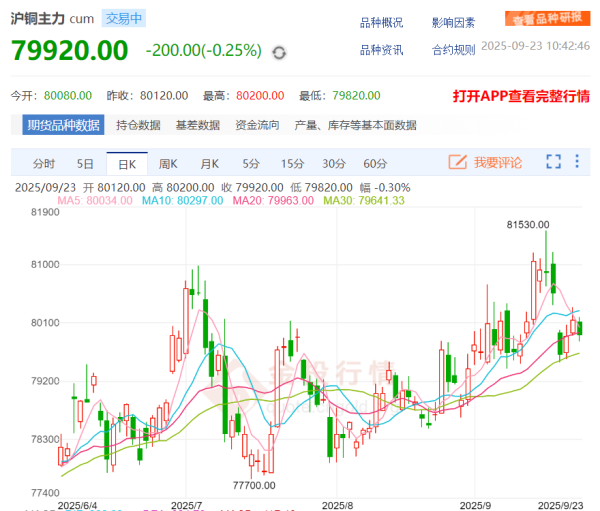Switch to 周K weekly chart
This screenshot has width=600, height=511.
pyautogui.click(x=167, y=163)
